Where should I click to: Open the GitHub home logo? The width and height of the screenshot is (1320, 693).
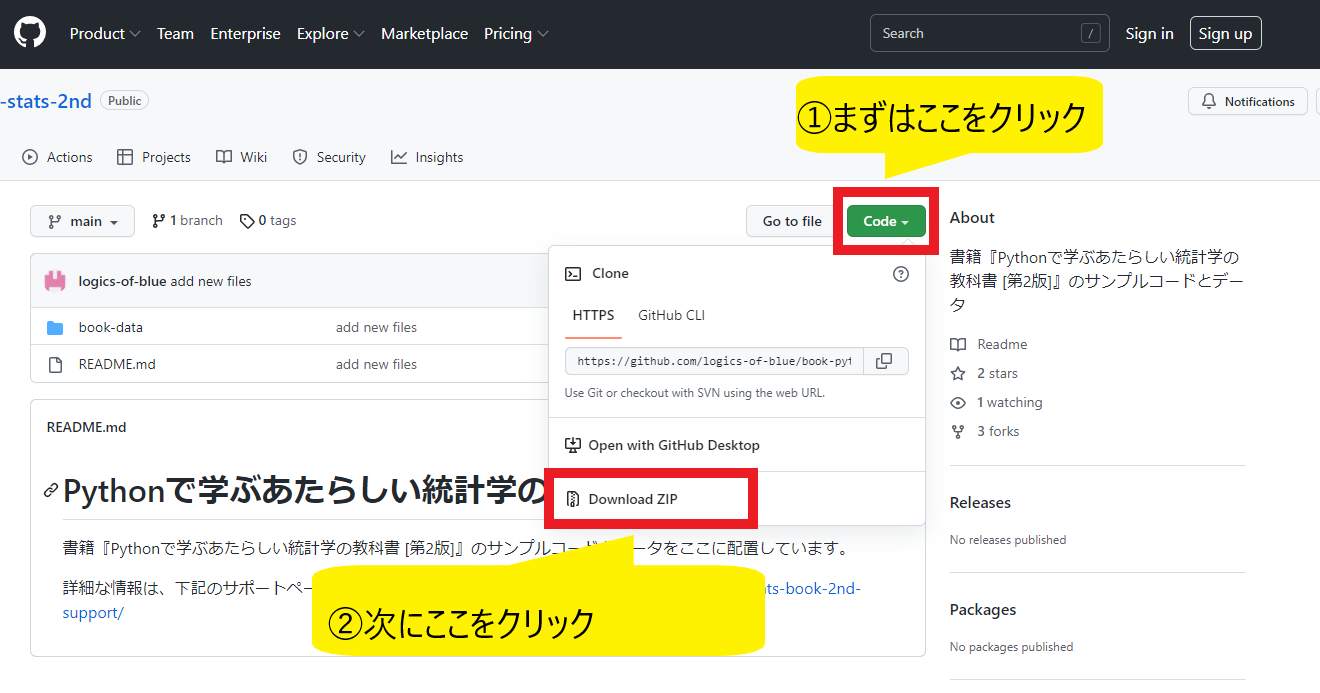(x=30, y=33)
